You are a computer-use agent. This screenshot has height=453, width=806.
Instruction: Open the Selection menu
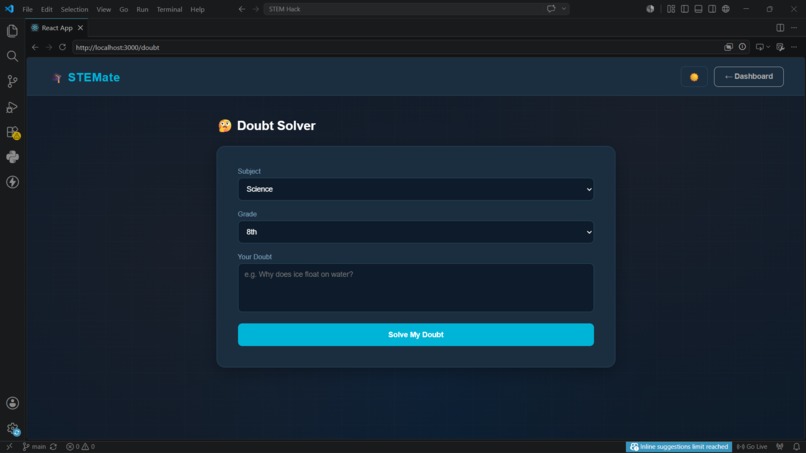(74, 9)
